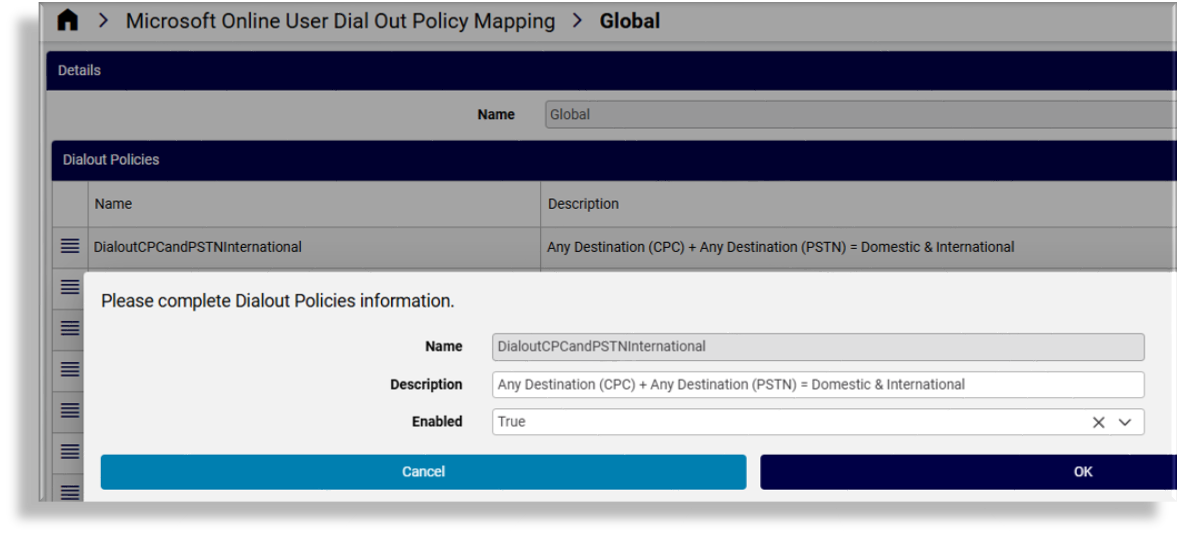
Task: Click the 'Please complete Dialout Policies information.' text
Action: pyautogui.click(x=278, y=301)
